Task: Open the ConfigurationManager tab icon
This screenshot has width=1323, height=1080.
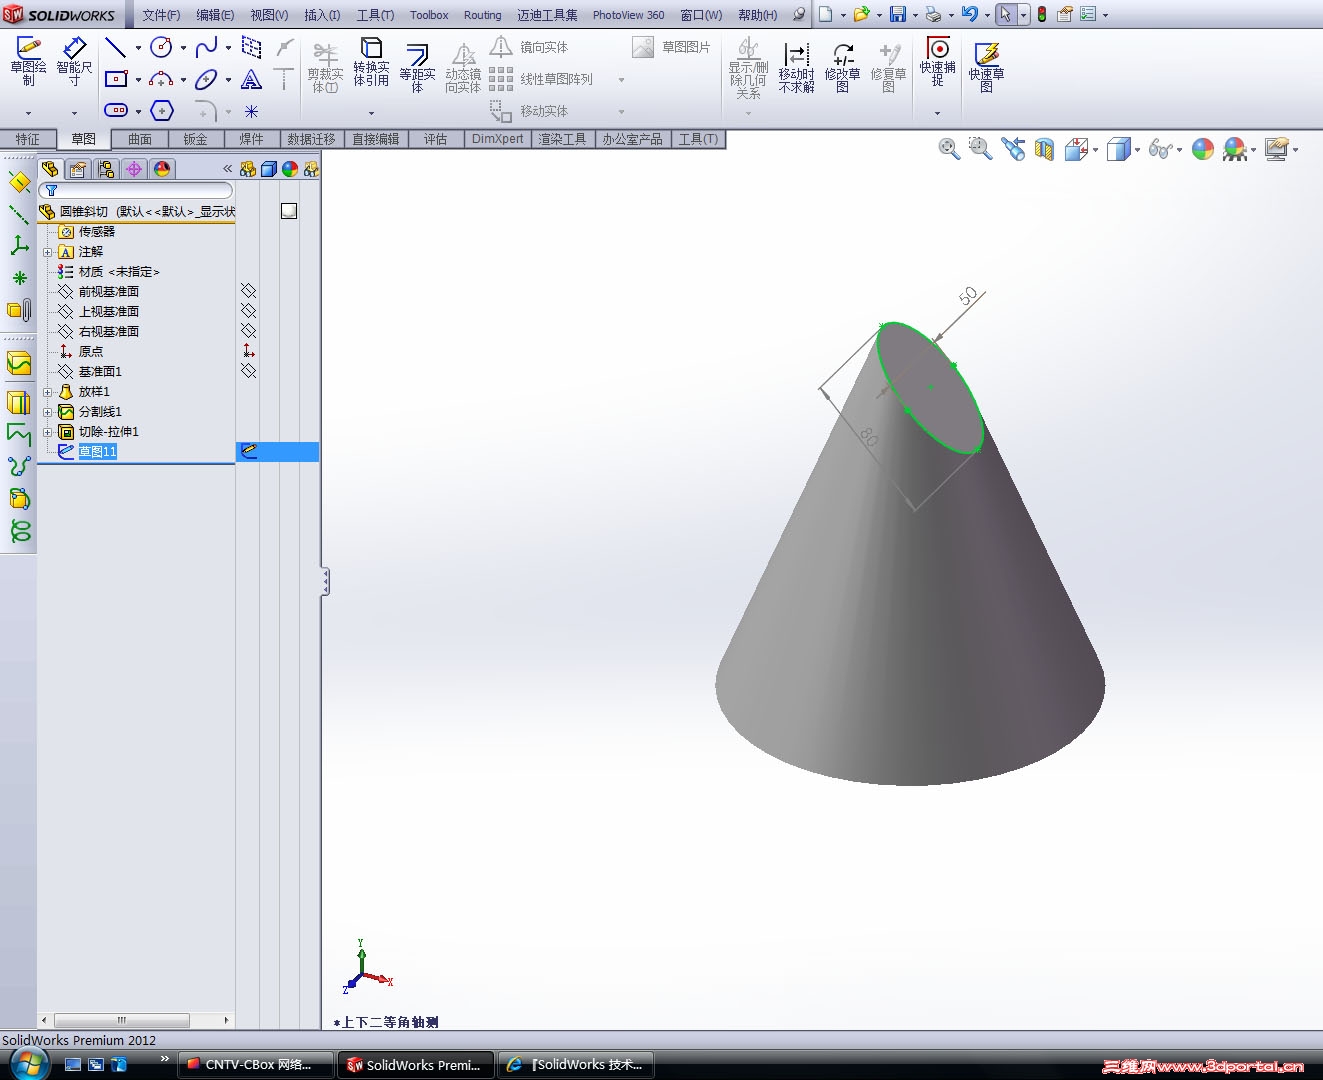Action: pos(105,169)
